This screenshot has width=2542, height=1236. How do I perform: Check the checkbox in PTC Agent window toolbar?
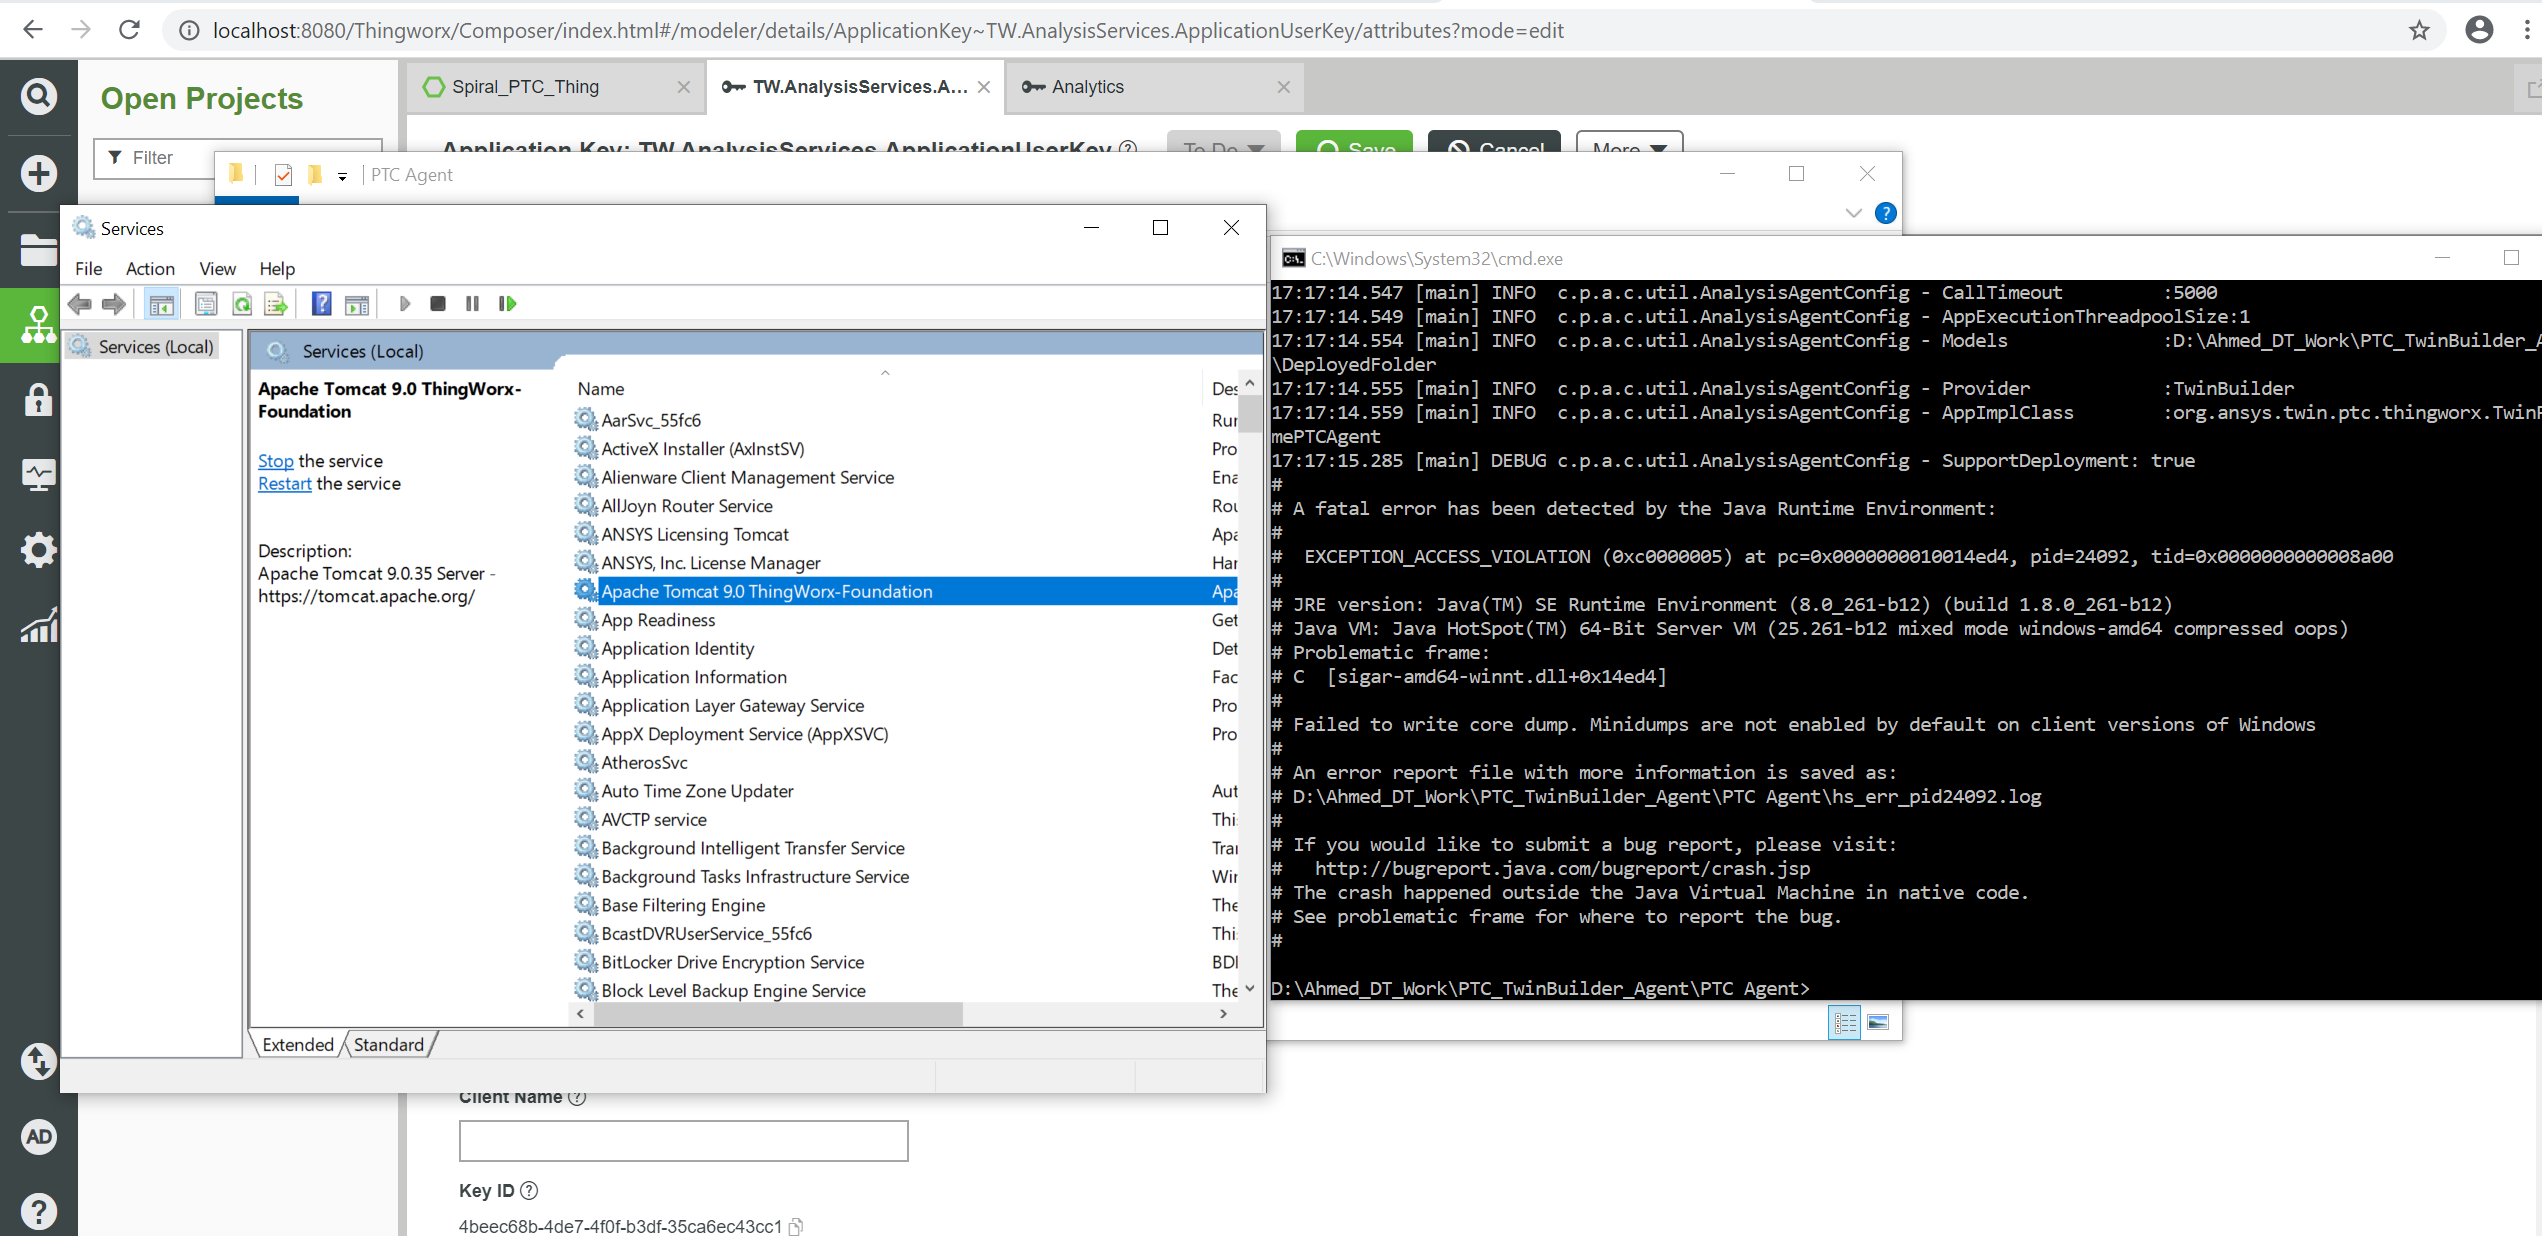click(x=283, y=173)
